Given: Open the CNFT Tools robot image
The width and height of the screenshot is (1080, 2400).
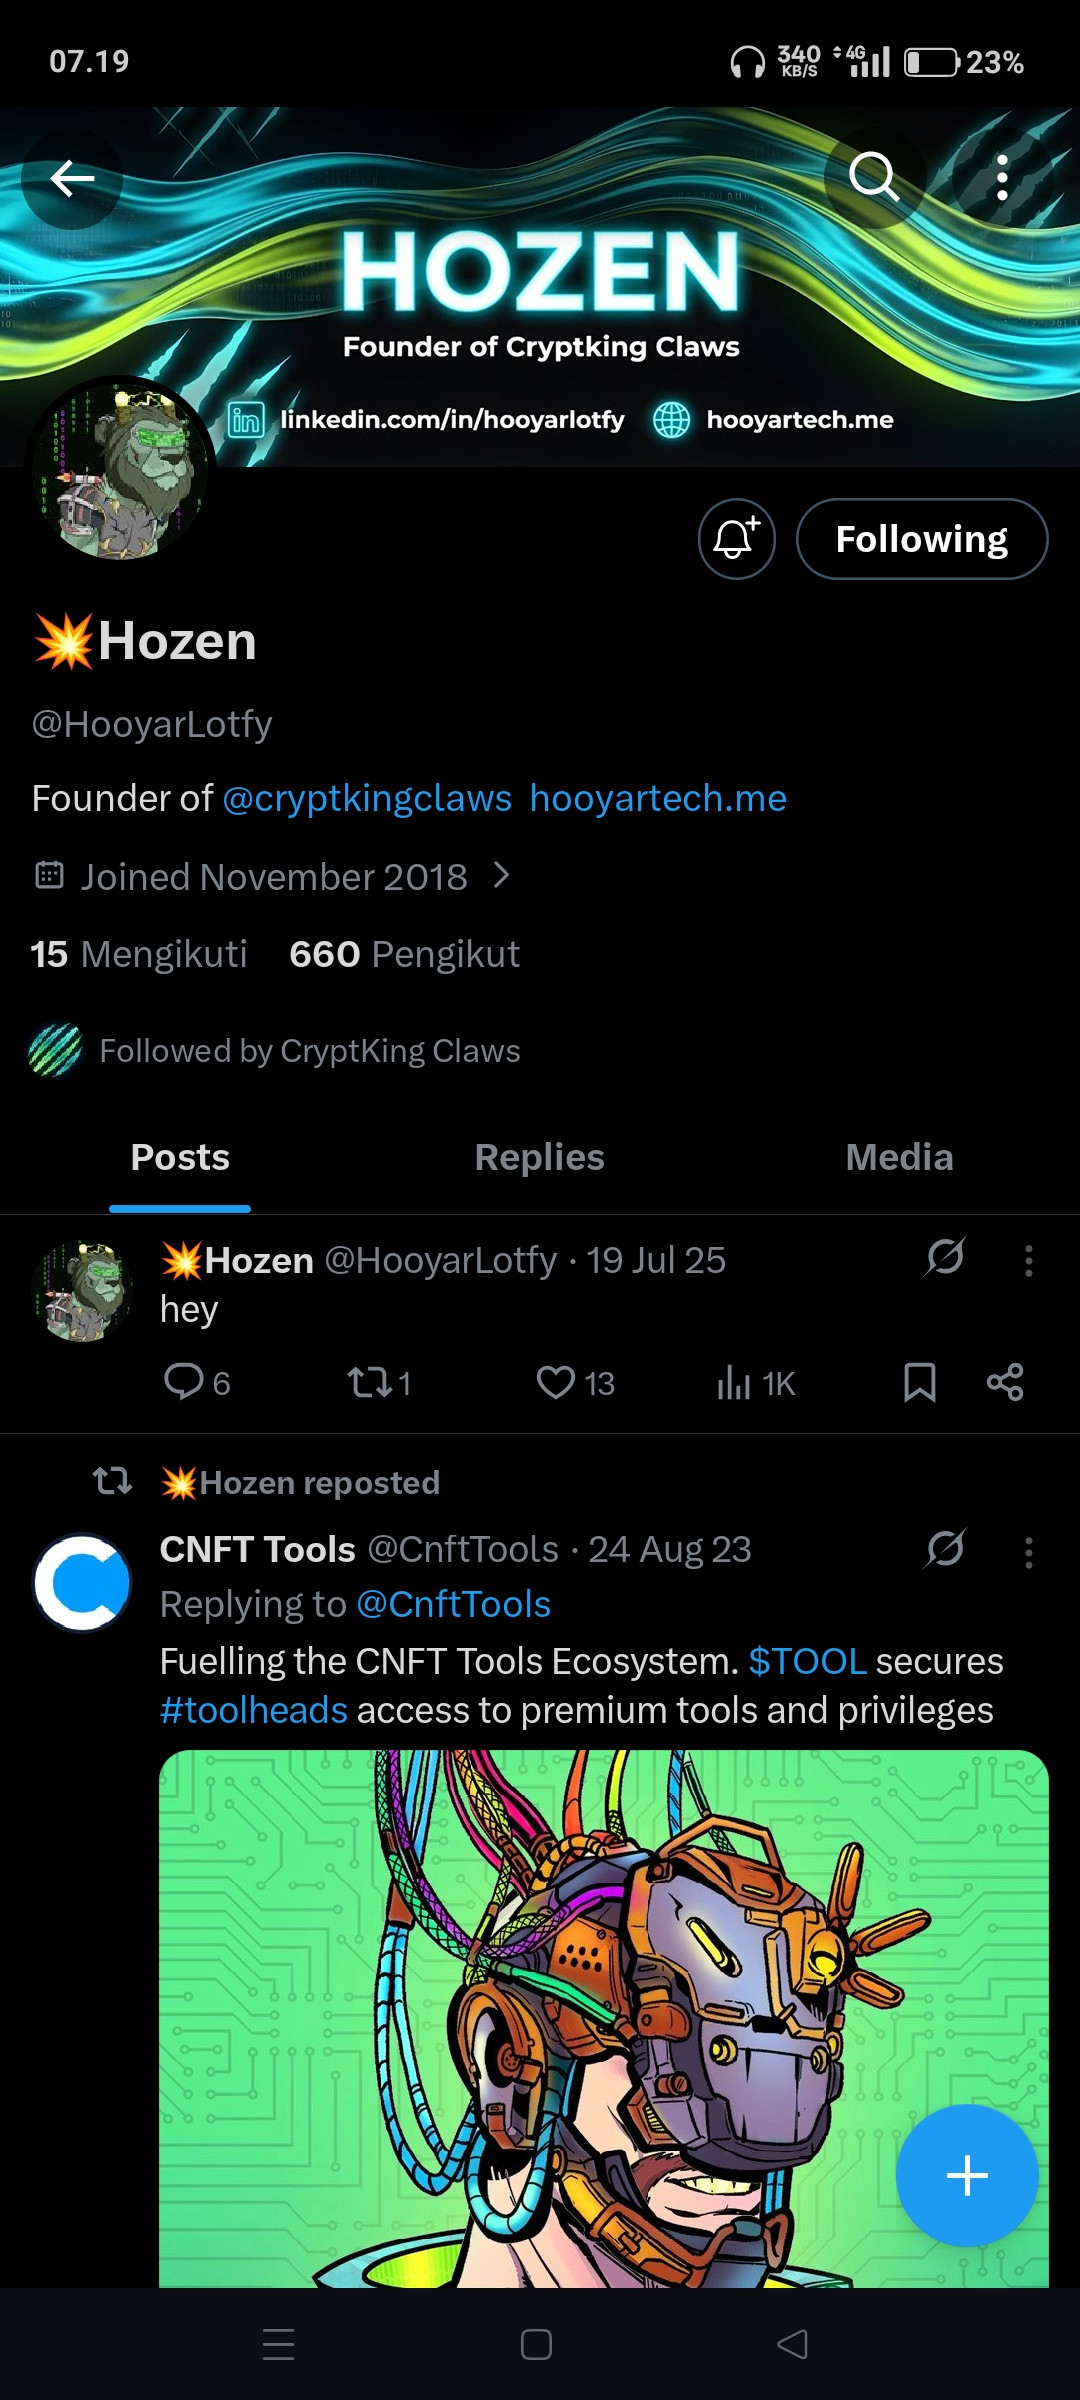Looking at the screenshot, I should click(604, 2018).
